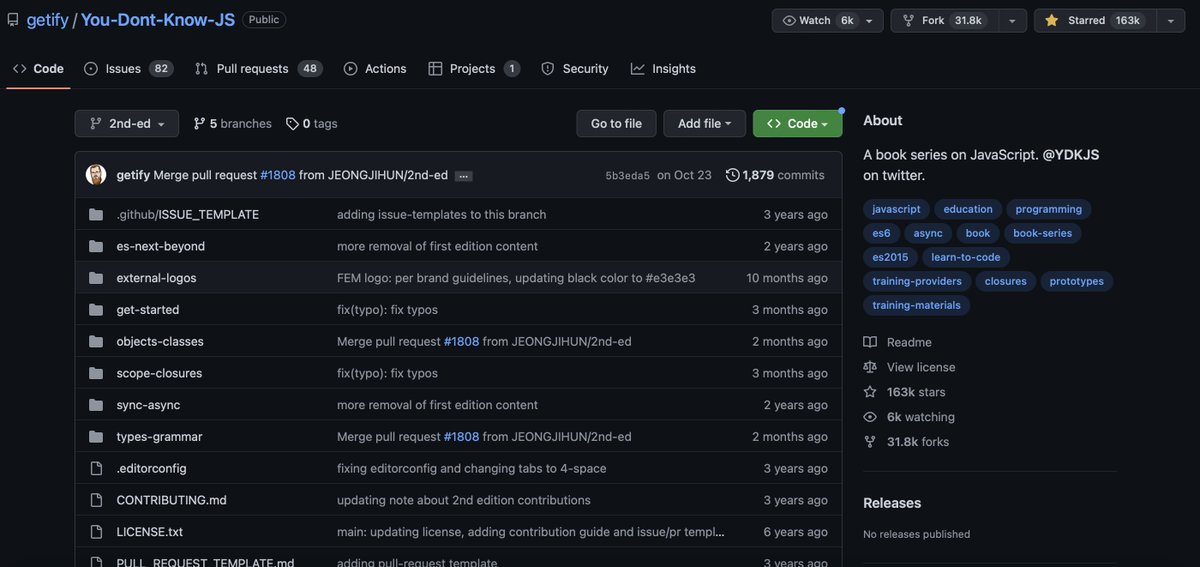Expand the Watch options dropdown arrow
The width and height of the screenshot is (1200, 567).
[x=868, y=20]
